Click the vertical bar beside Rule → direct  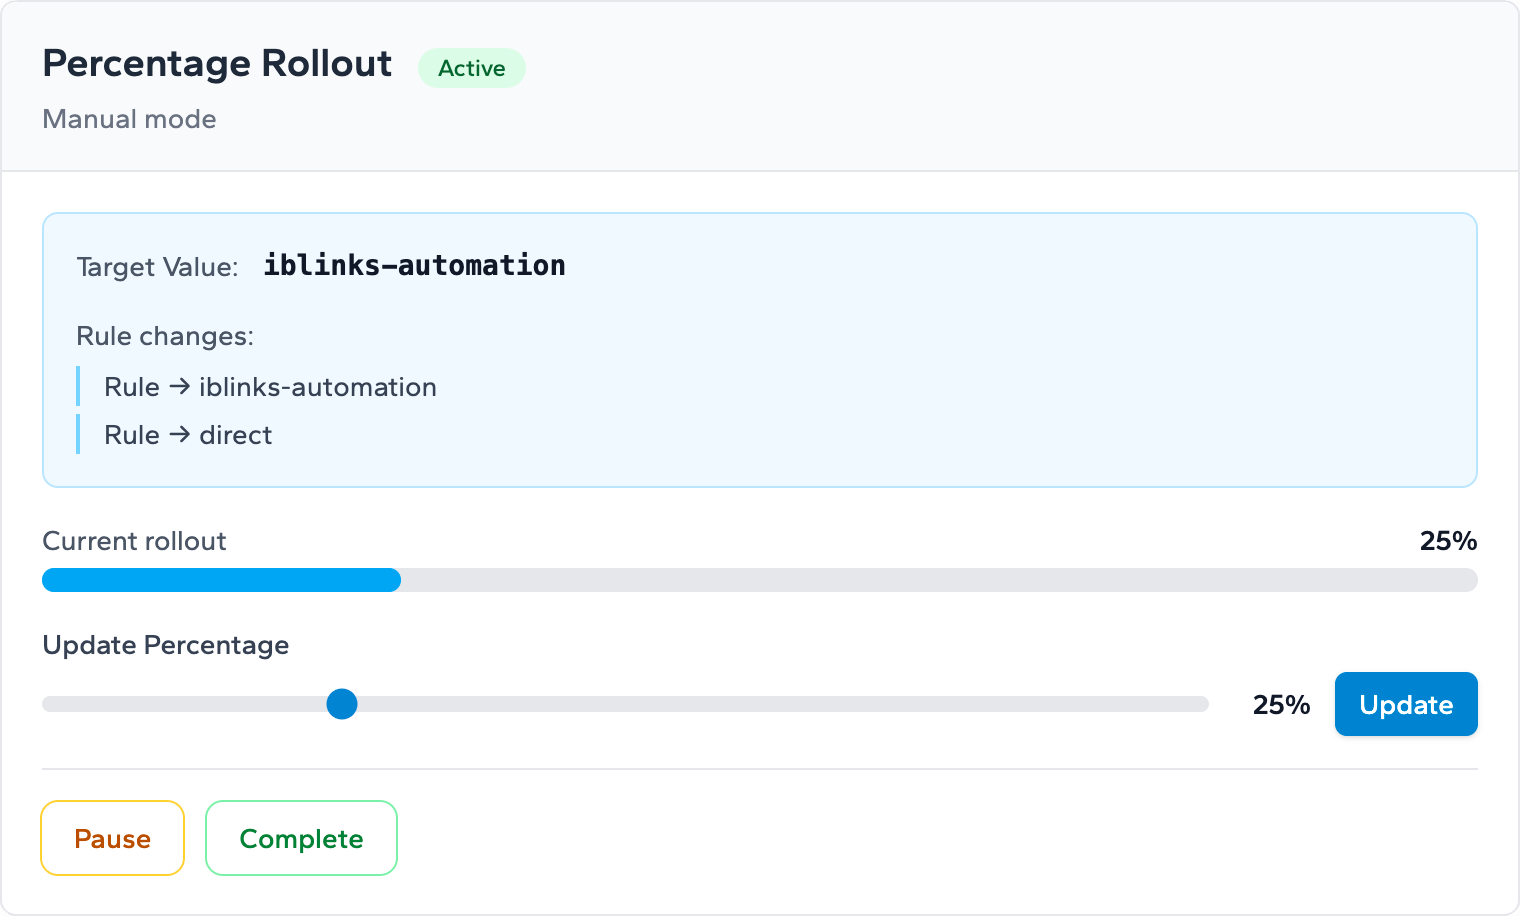point(78,434)
